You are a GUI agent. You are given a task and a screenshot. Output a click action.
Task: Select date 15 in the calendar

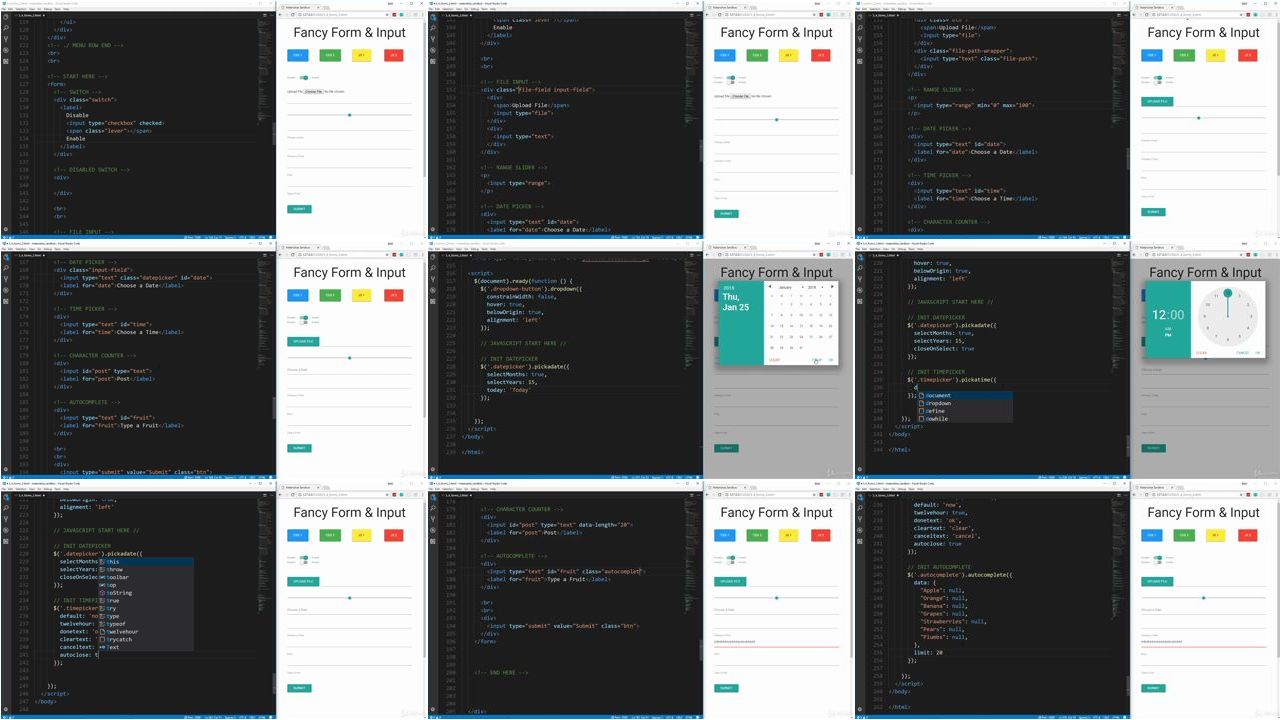[781, 326]
